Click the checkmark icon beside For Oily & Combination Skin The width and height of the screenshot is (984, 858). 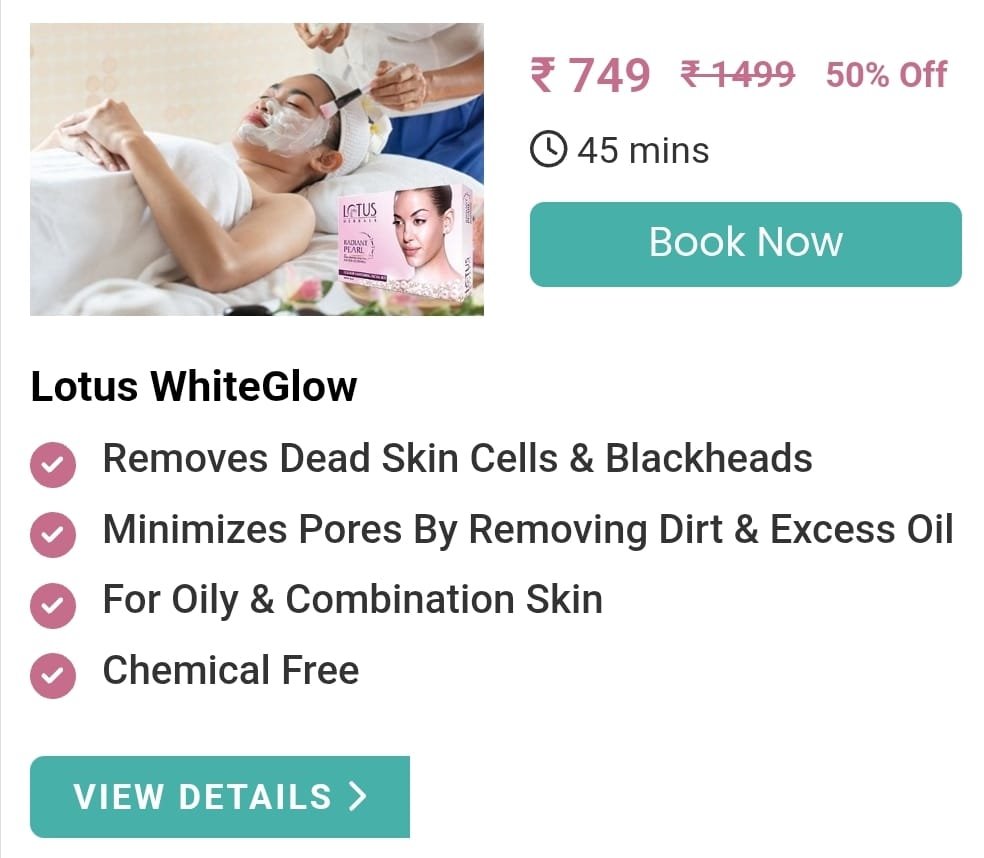(x=53, y=606)
